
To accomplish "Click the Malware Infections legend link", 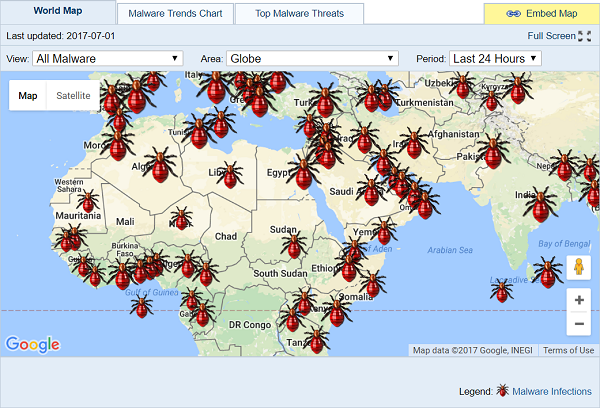I will (x=552, y=392).
